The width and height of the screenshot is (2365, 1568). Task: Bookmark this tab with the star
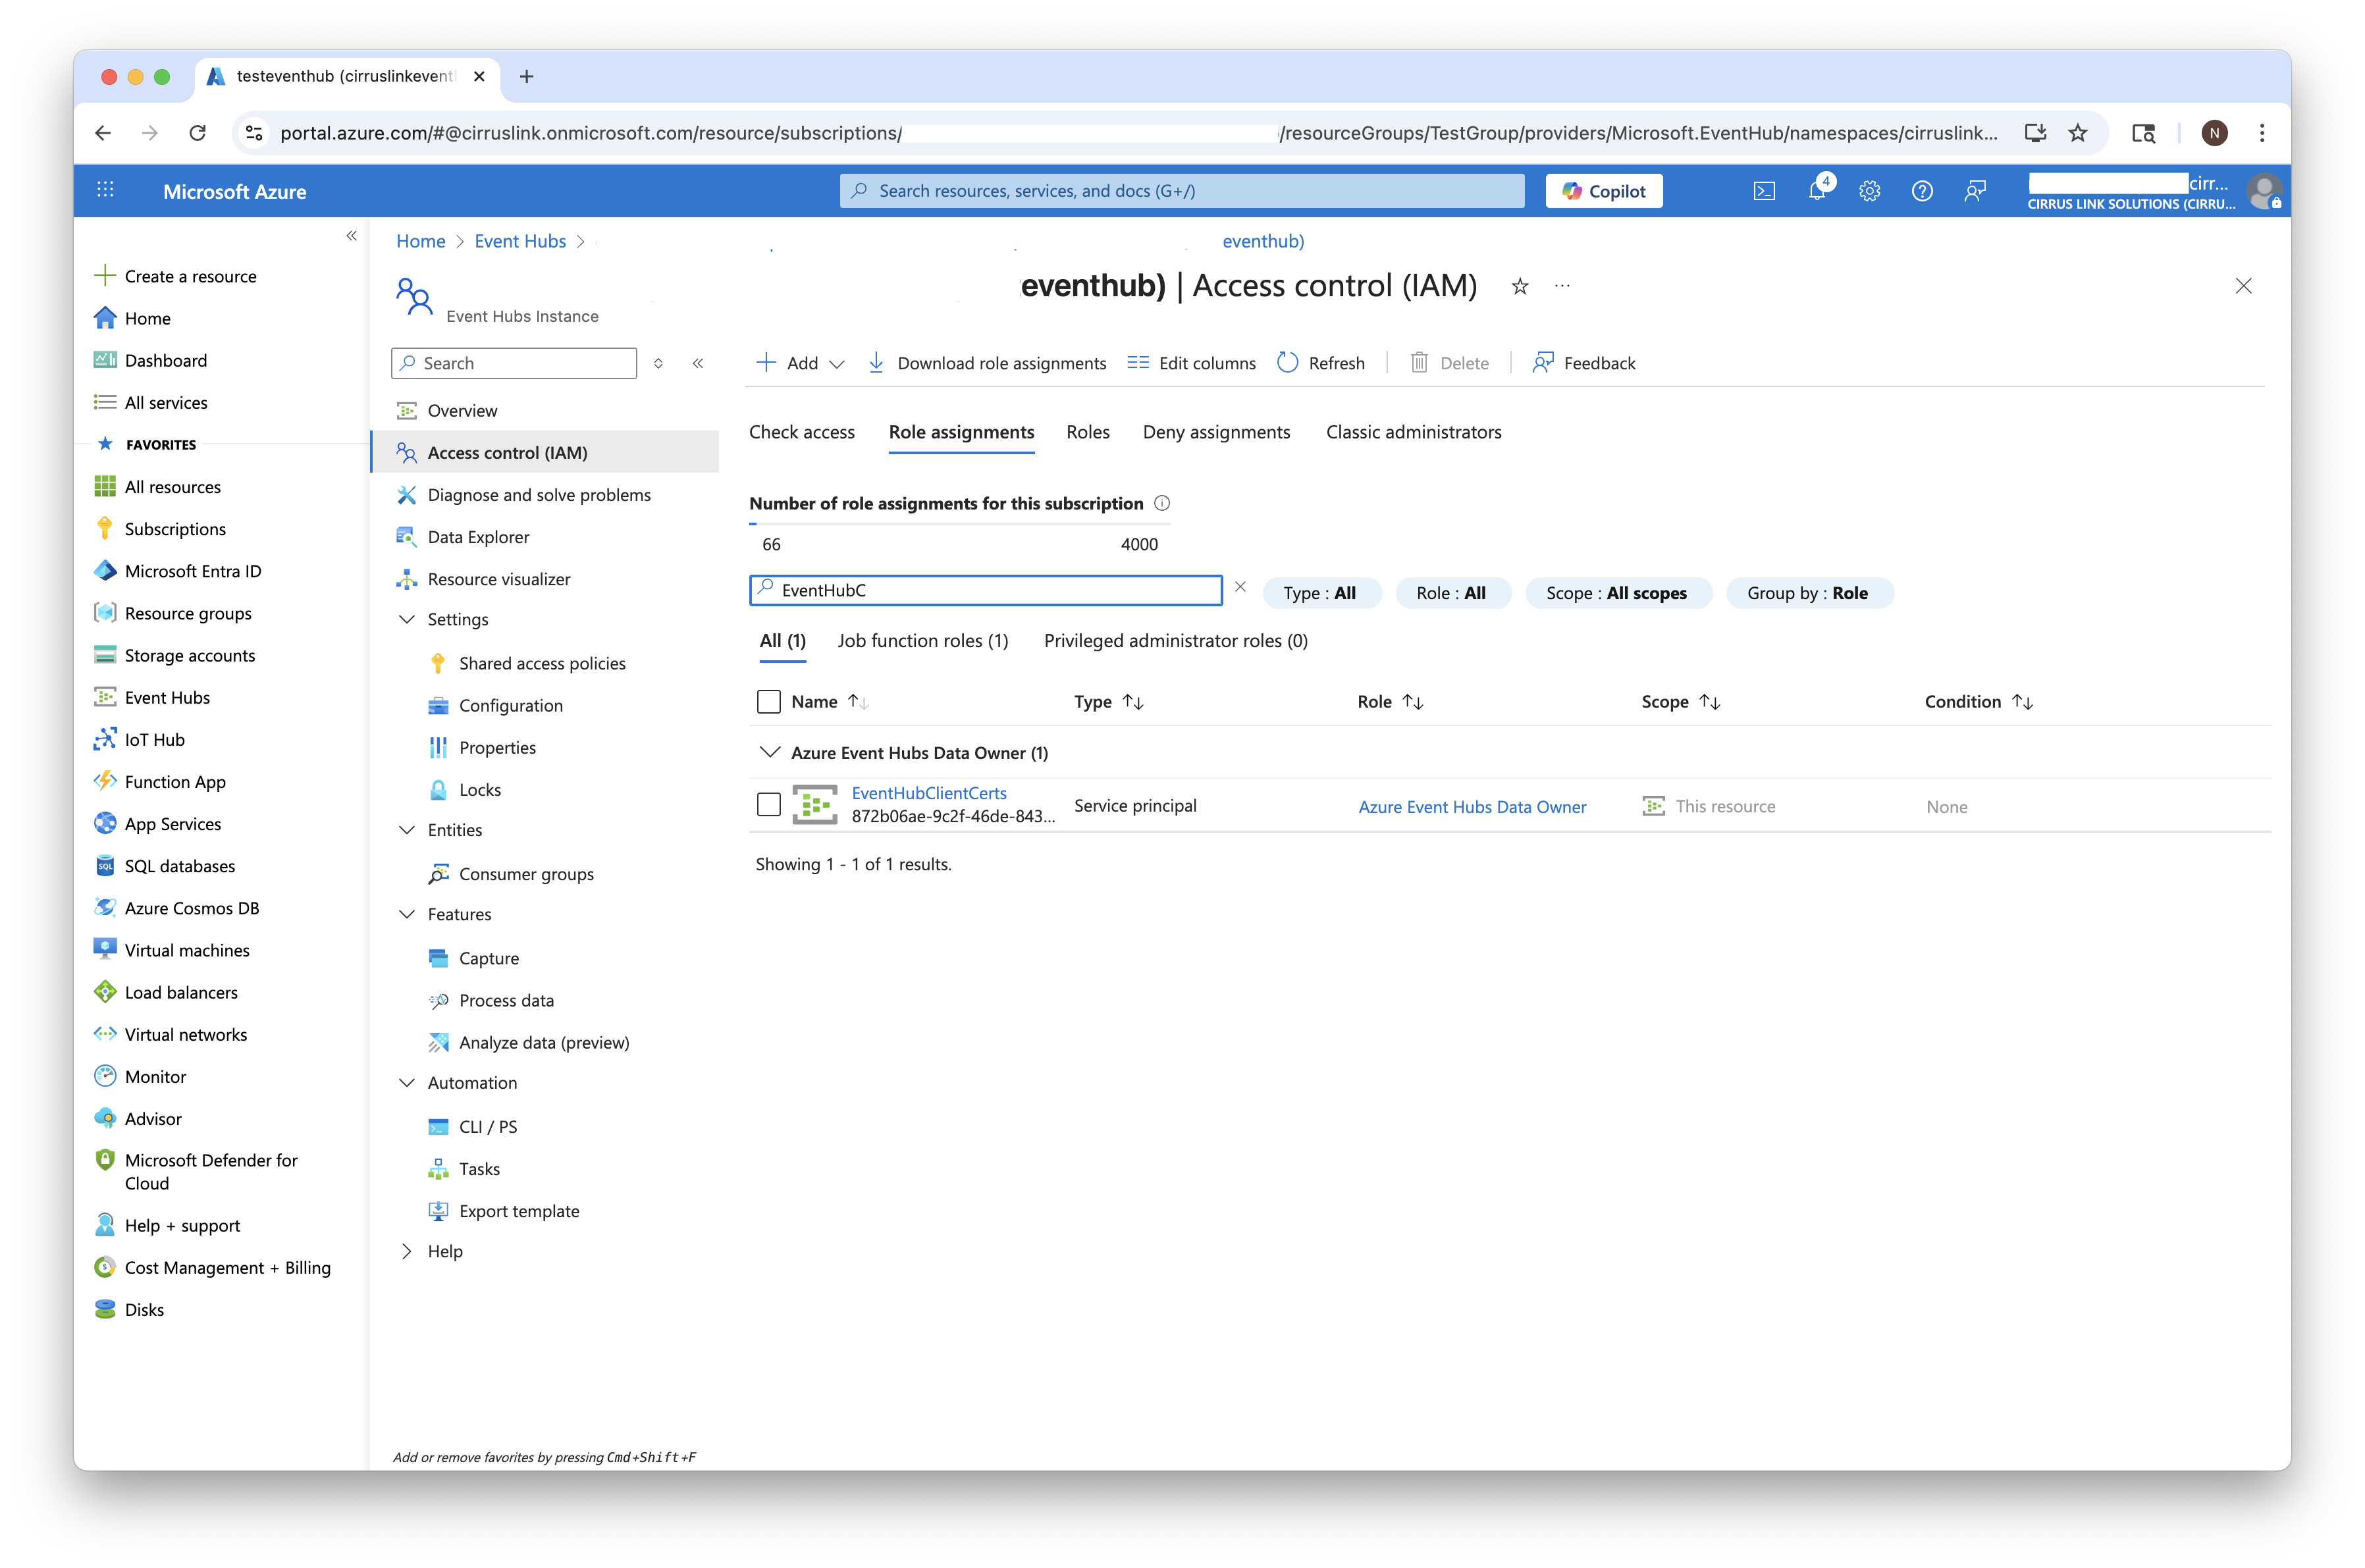[2078, 133]
